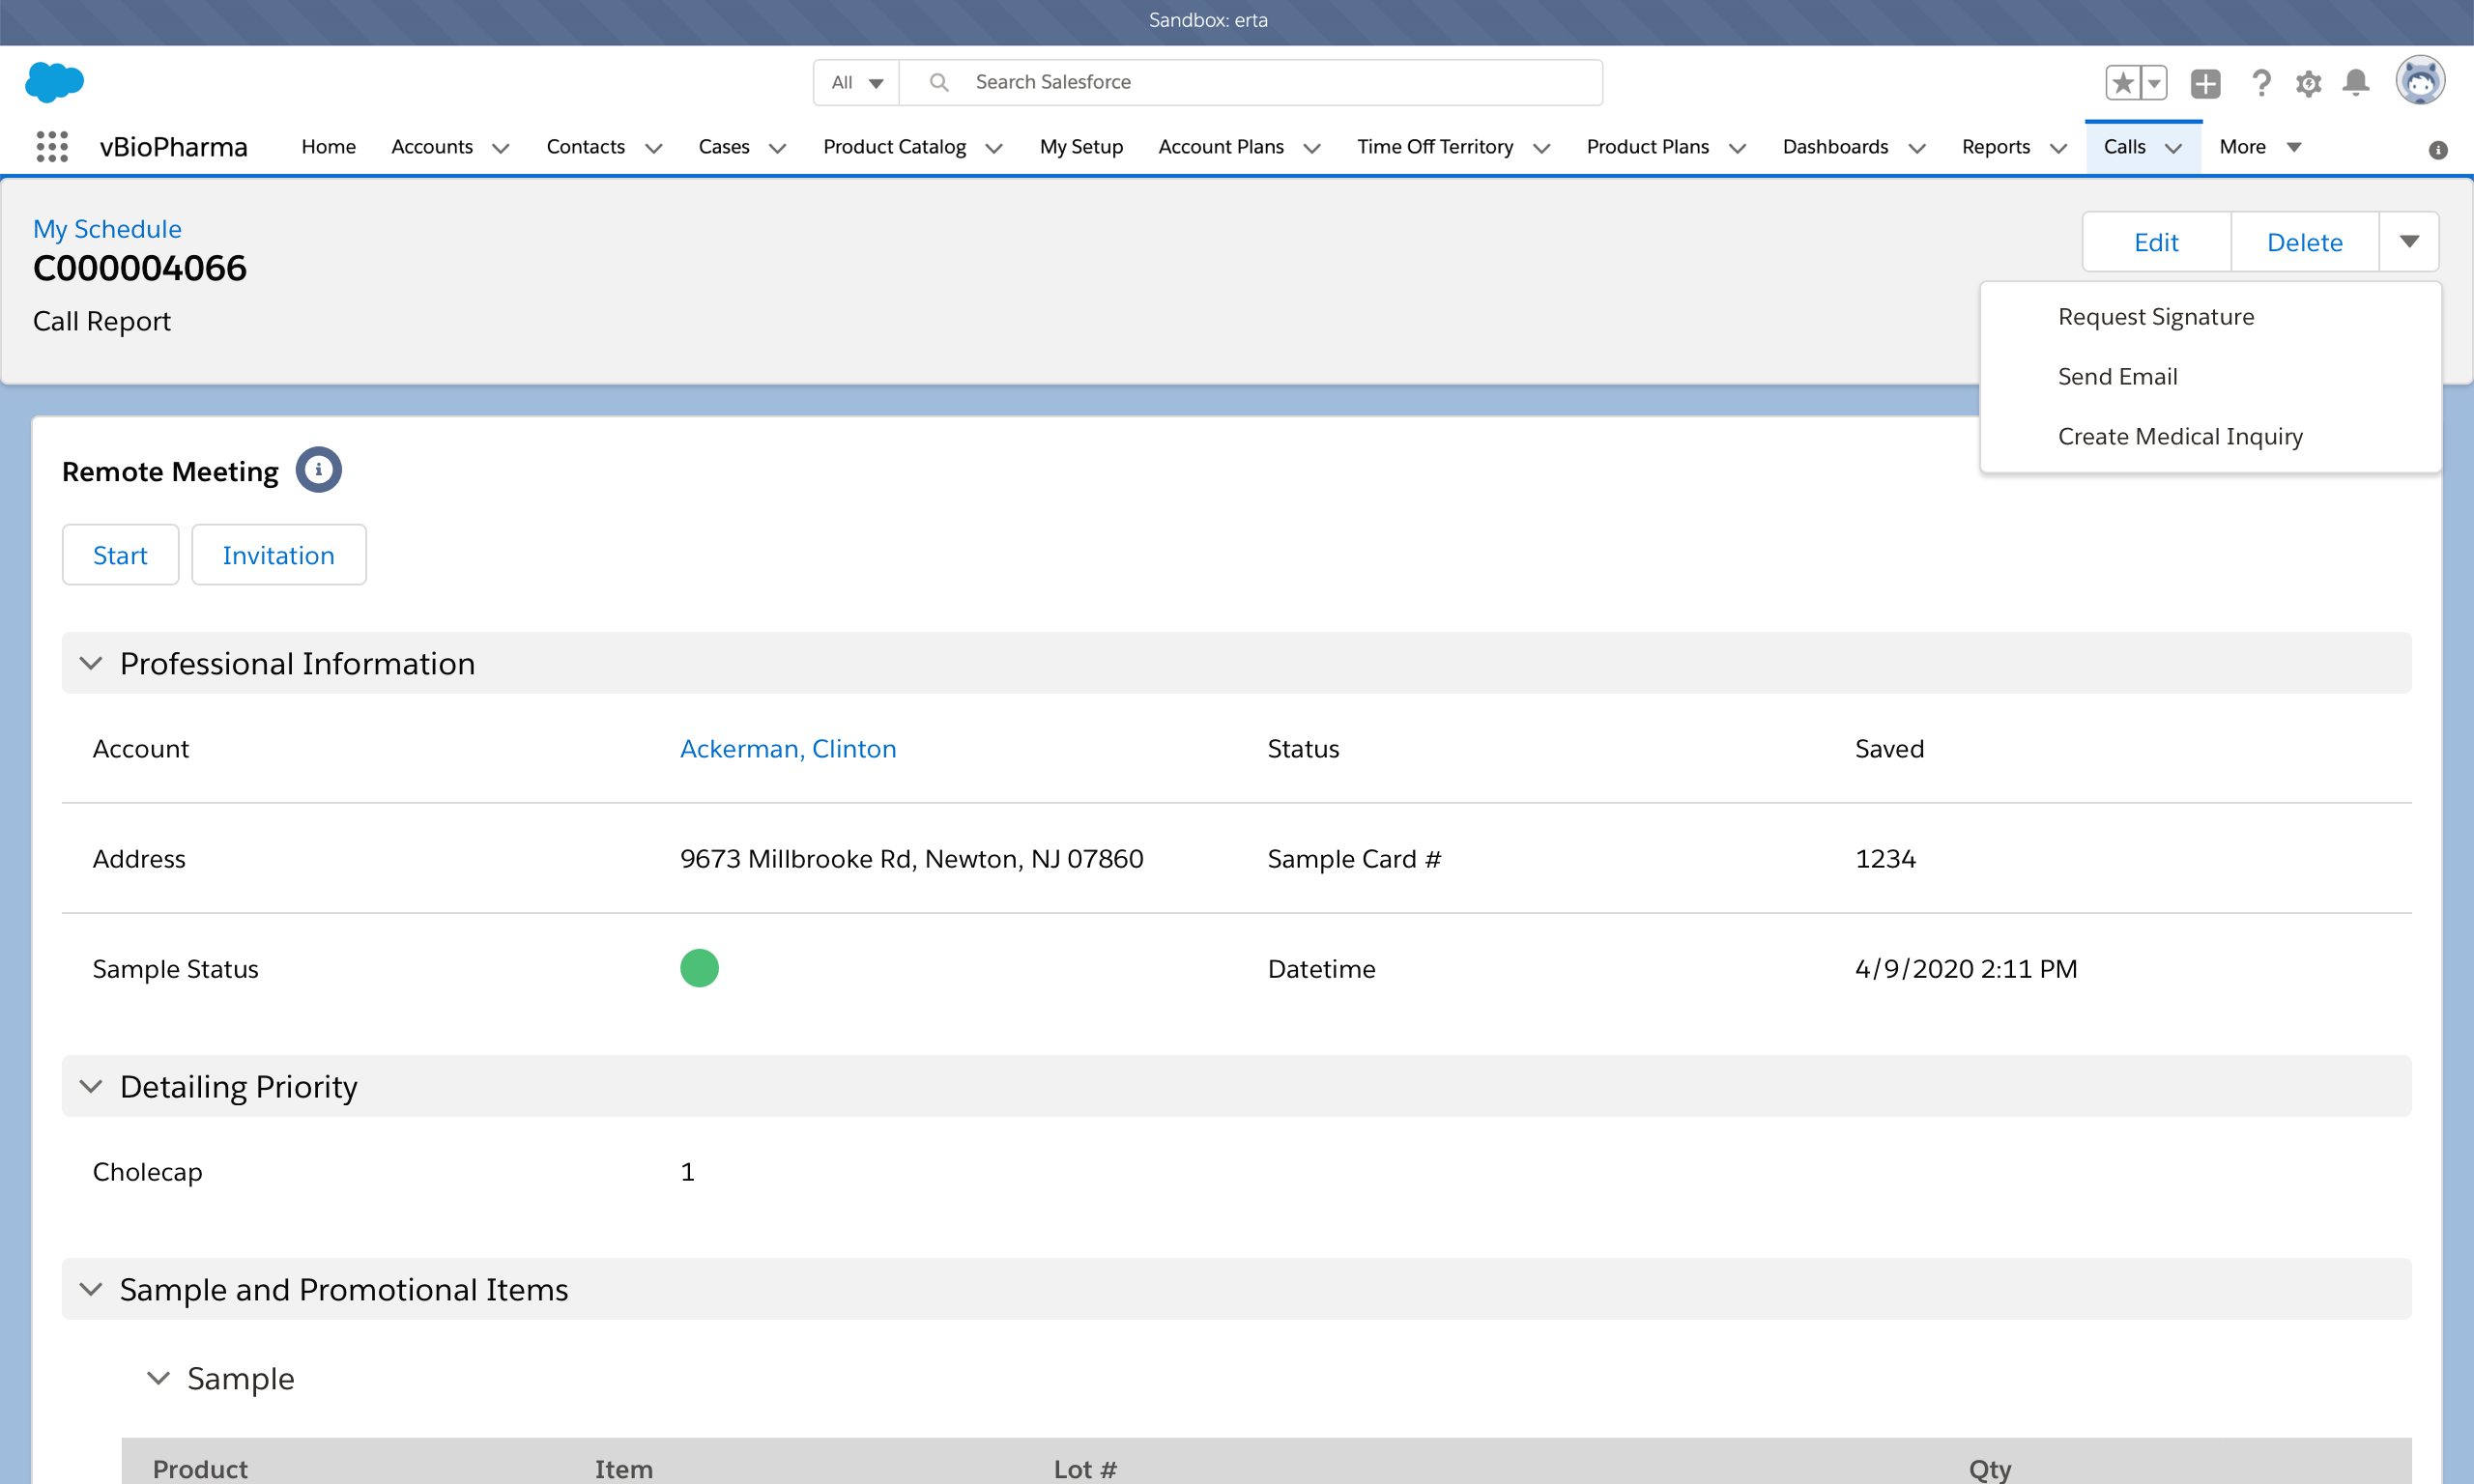Click the Favorites star icon
Image resolution: width=2474 pixels, height=1484 pixels.
(x=2122, y=82)
